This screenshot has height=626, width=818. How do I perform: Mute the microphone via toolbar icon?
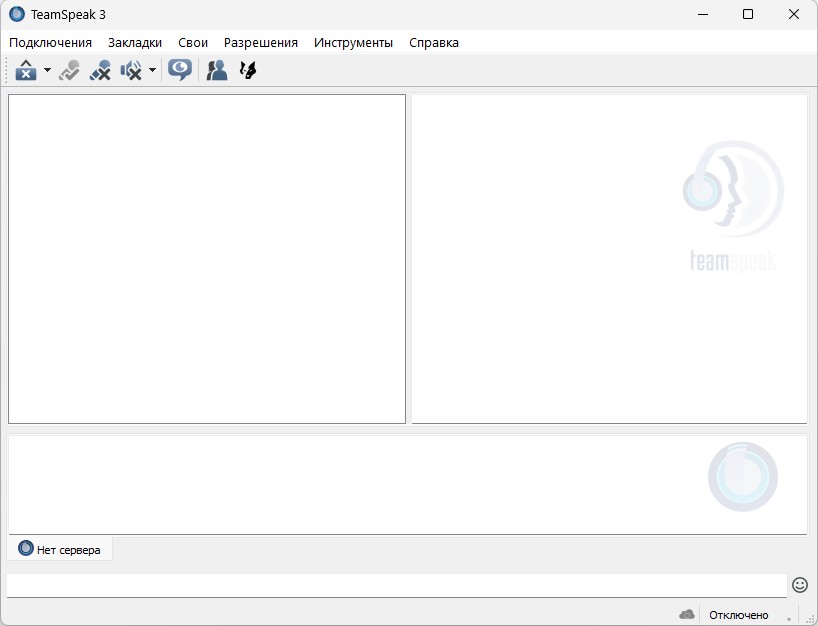click(x=100, y=70)
